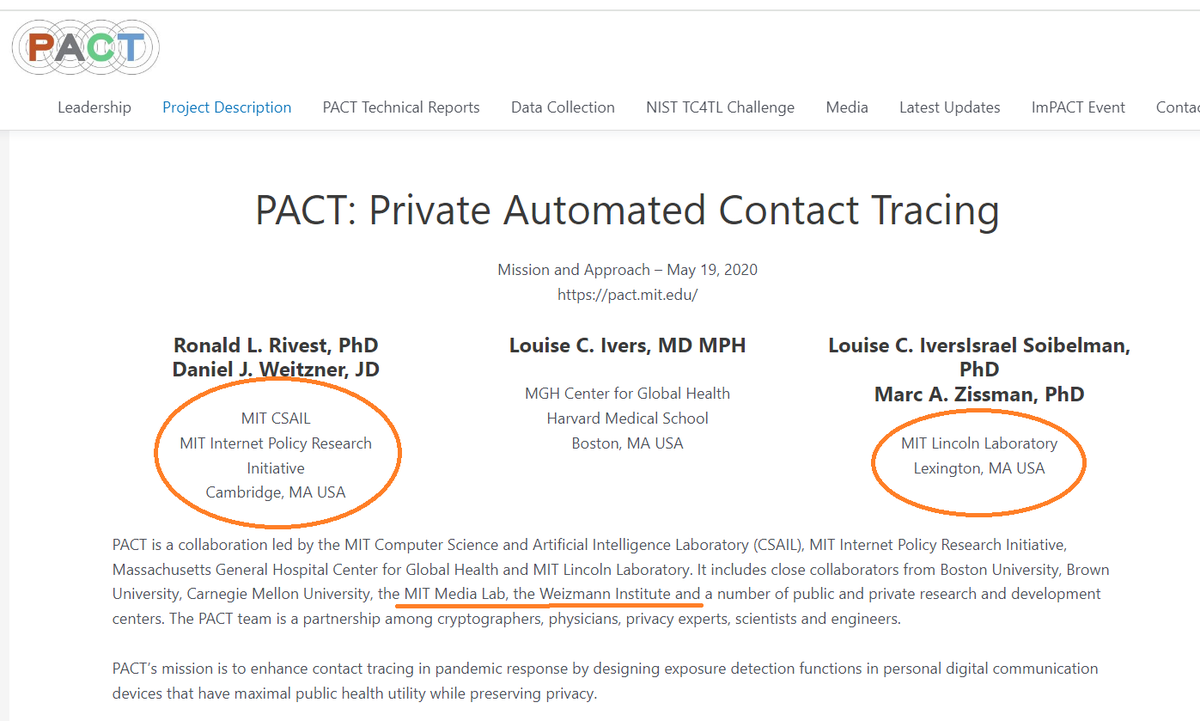Click the Mission and Approach – May 19, 2020 line
This screenshot has height=721, width=1200.
coord(627,269)
